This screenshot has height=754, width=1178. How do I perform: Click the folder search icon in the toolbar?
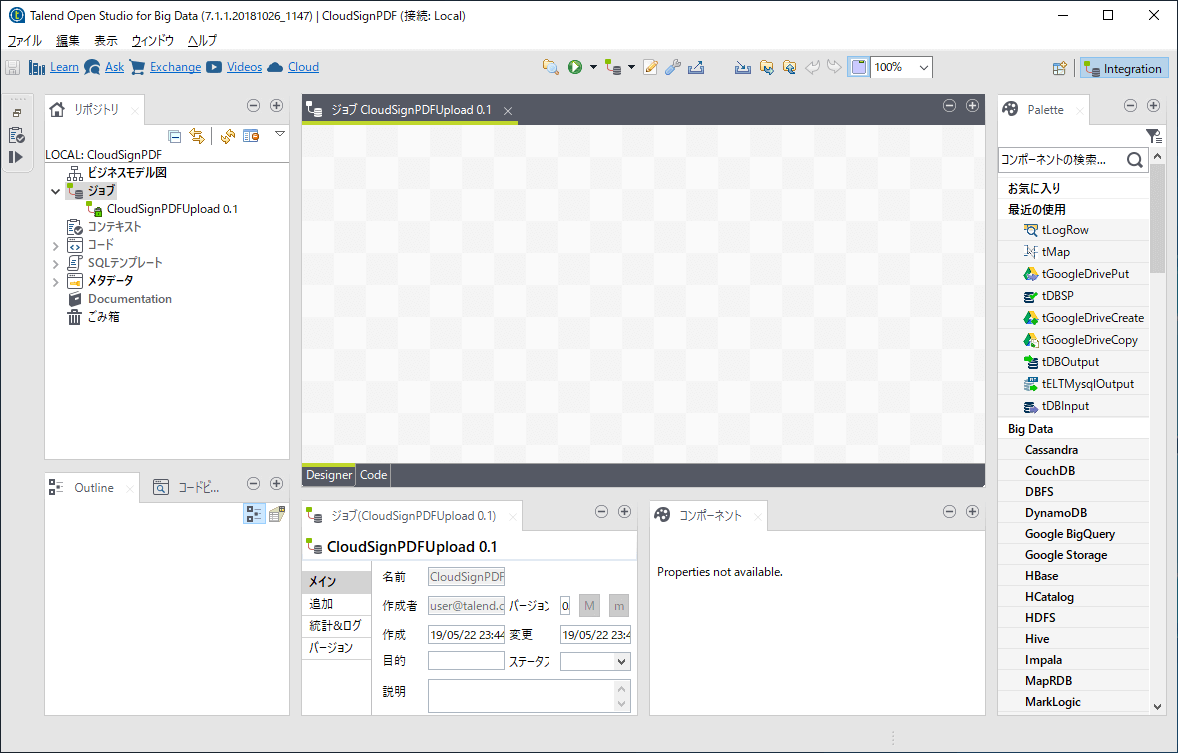(551, 68)
